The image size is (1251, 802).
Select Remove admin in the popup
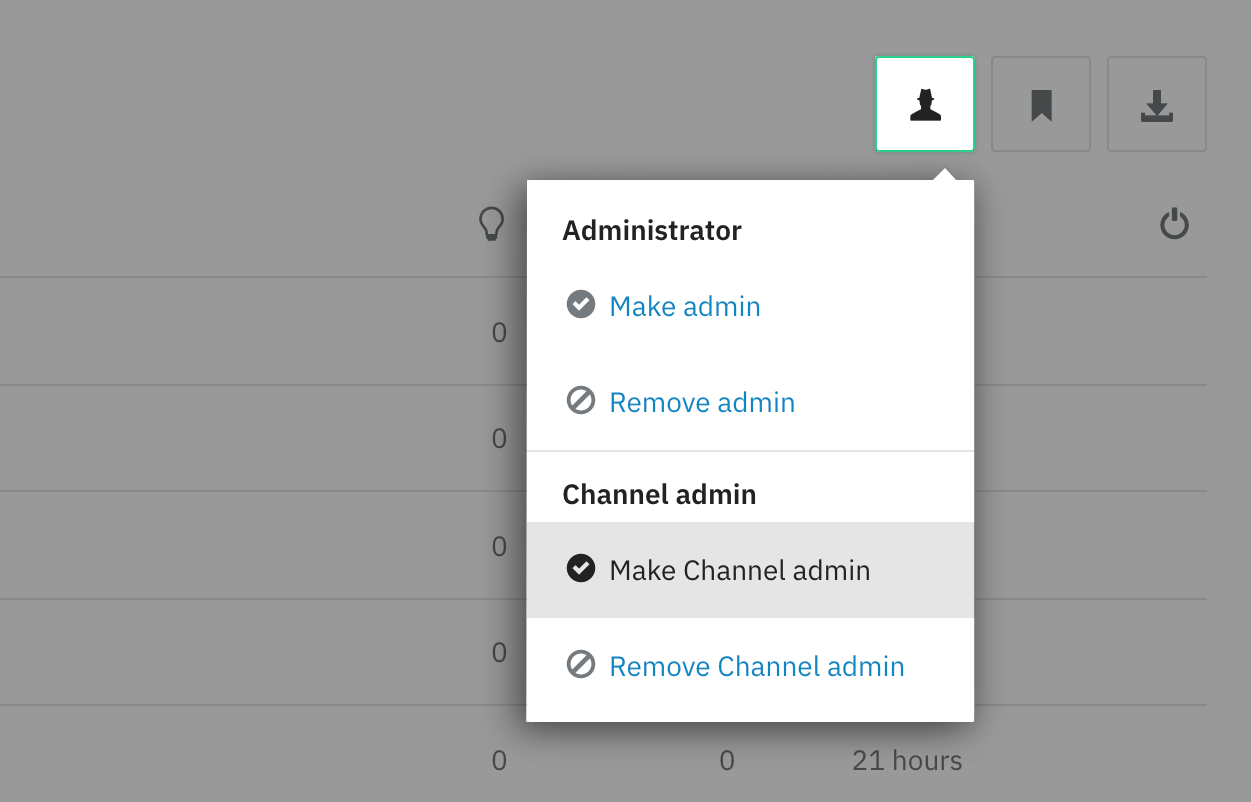(x=750, y=402)
